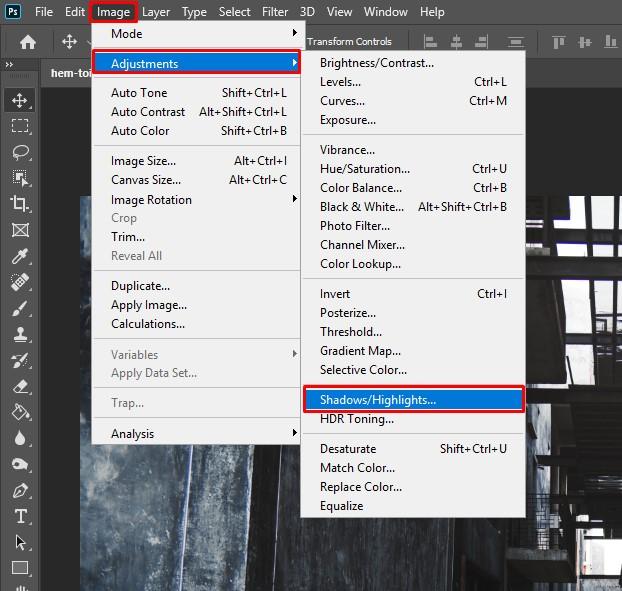The width and height of the screenshot is (622, 591).
Task: Expand the toolbar with double-arrow toggle
Action: point(10,65)
